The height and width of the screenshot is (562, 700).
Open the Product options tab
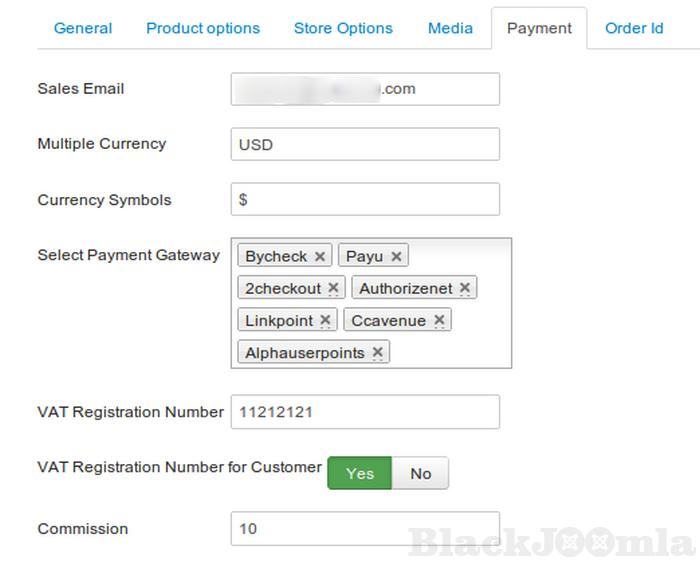[203, 28]
